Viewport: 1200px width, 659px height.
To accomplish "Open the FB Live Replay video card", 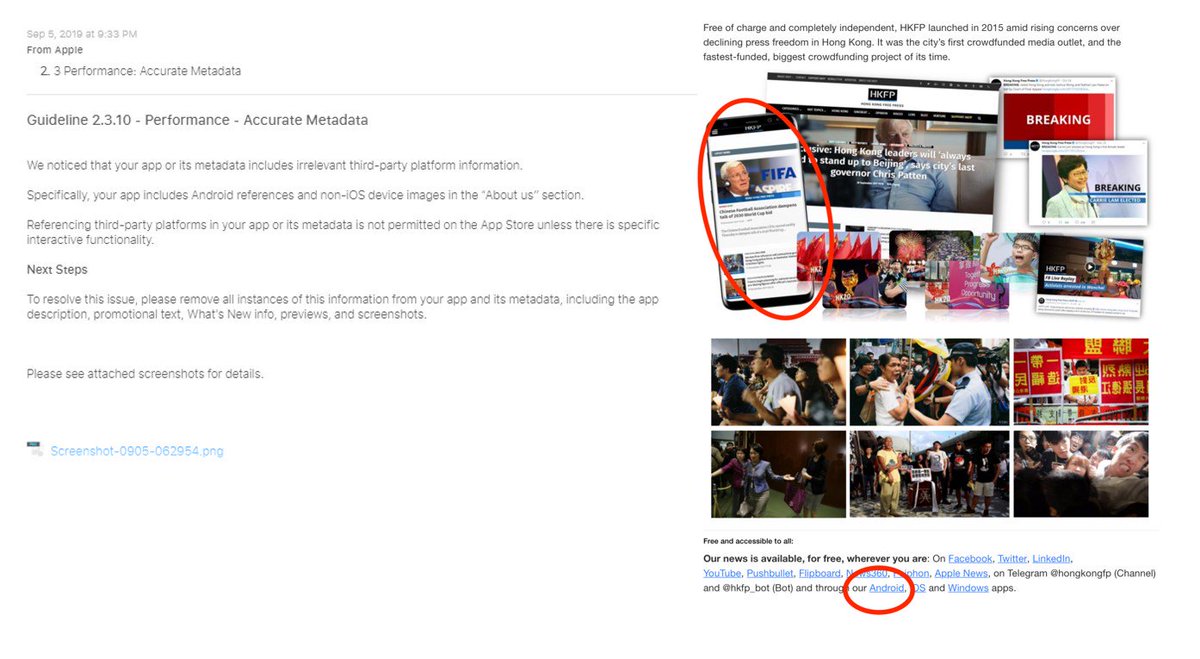I will [x=1088, y=275].
